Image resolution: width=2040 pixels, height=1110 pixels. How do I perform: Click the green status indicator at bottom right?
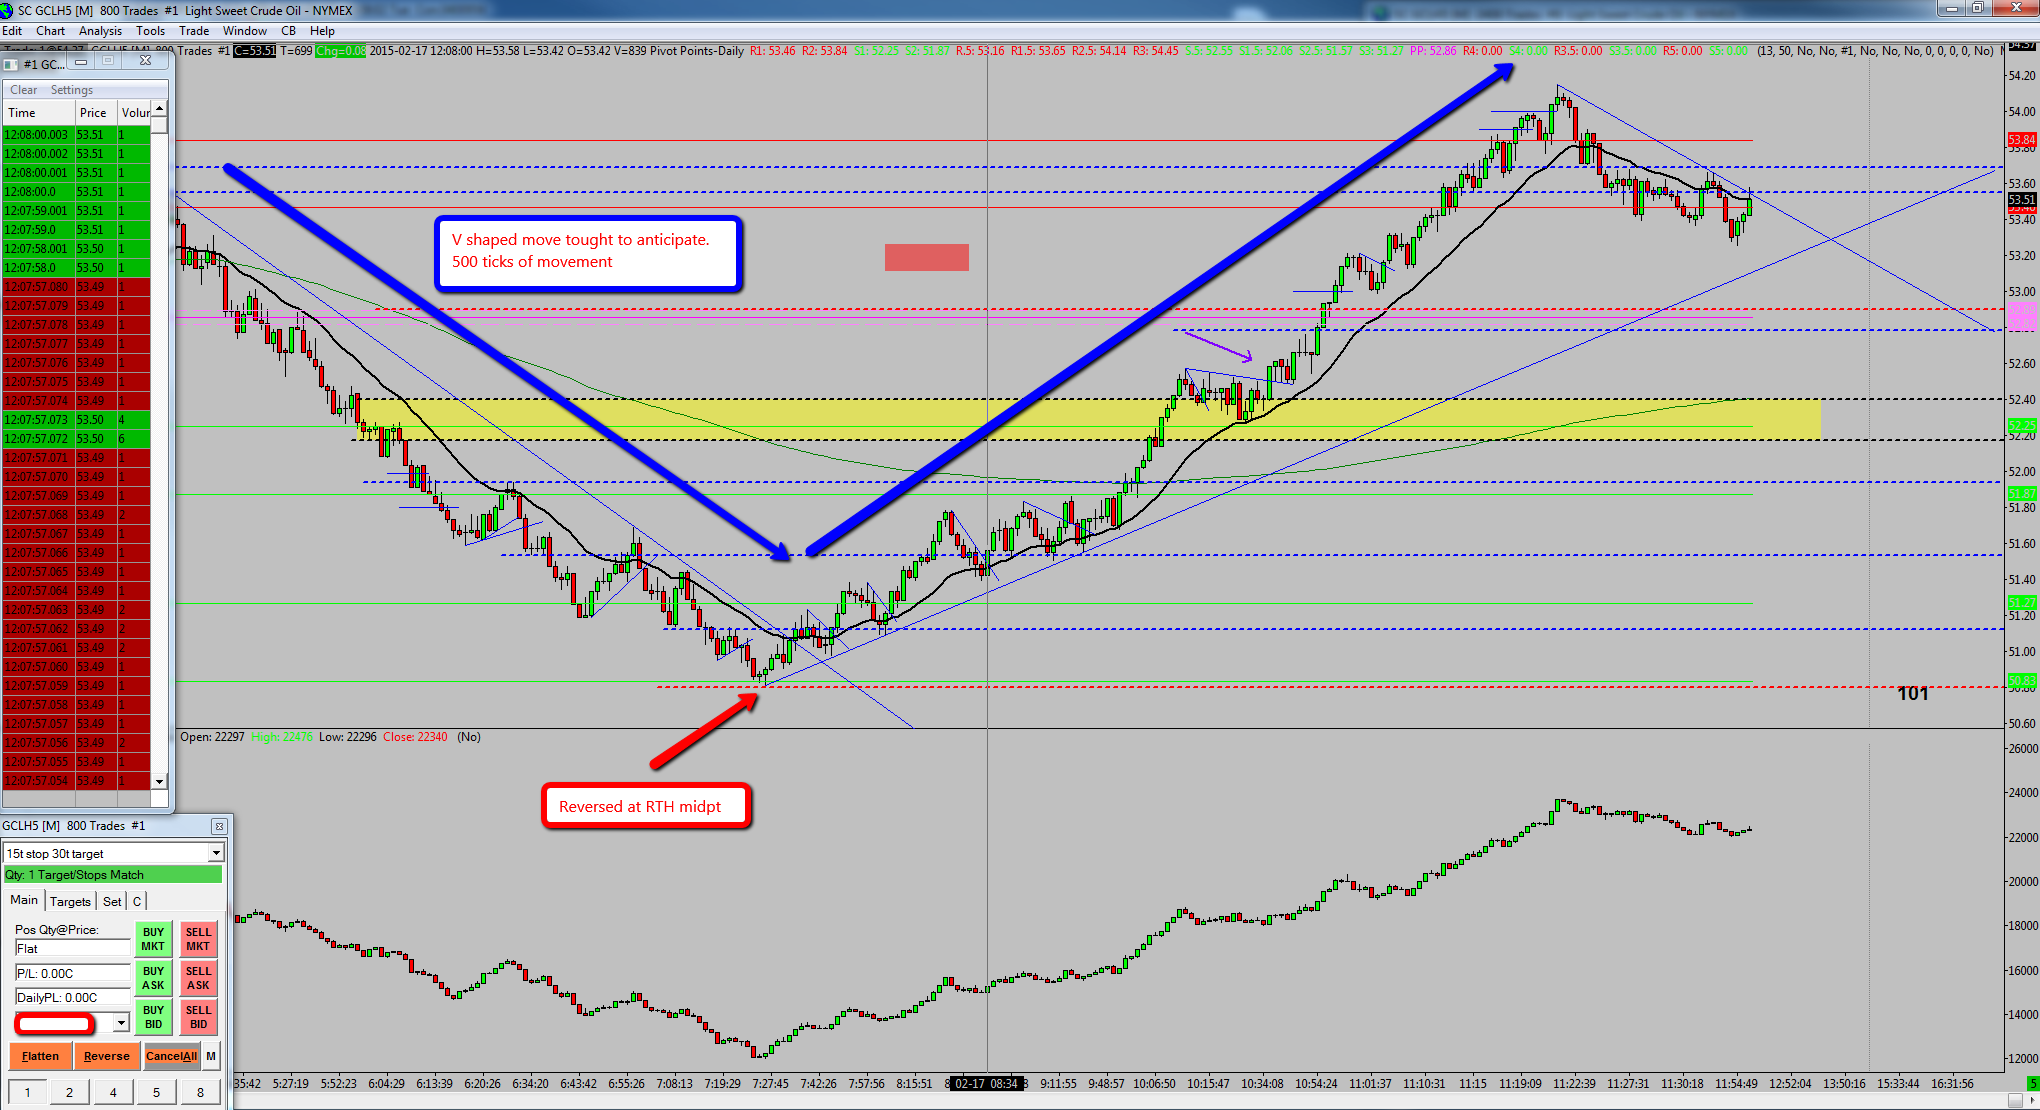2032,1083
